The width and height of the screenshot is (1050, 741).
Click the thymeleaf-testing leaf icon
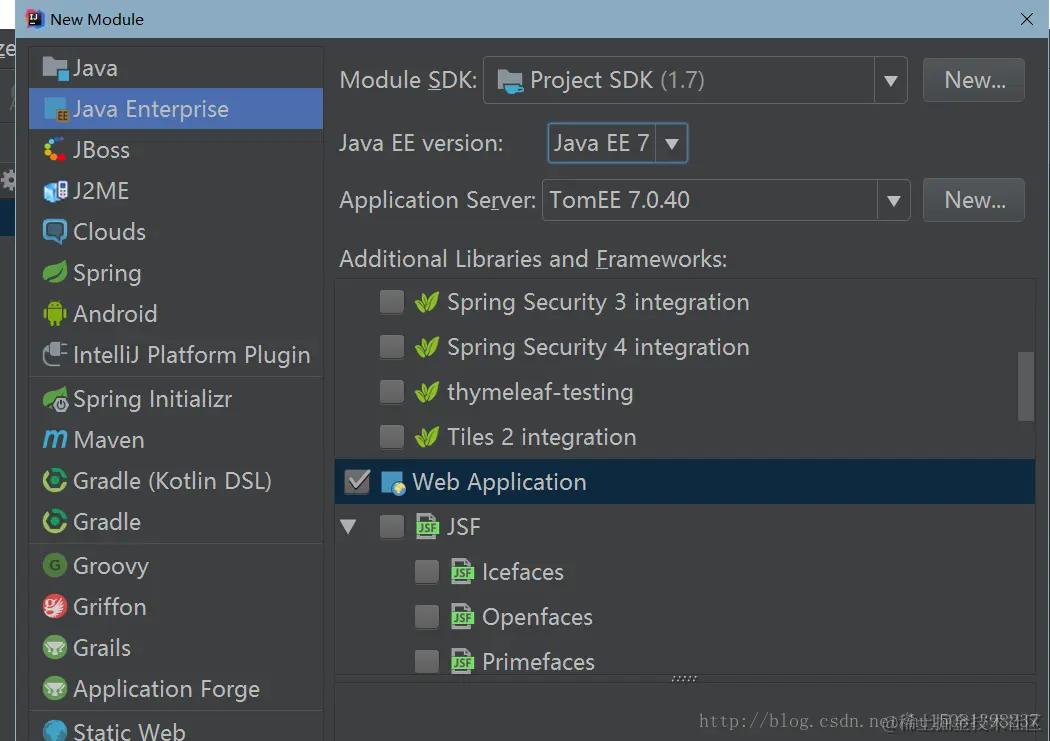pos(427,392)
